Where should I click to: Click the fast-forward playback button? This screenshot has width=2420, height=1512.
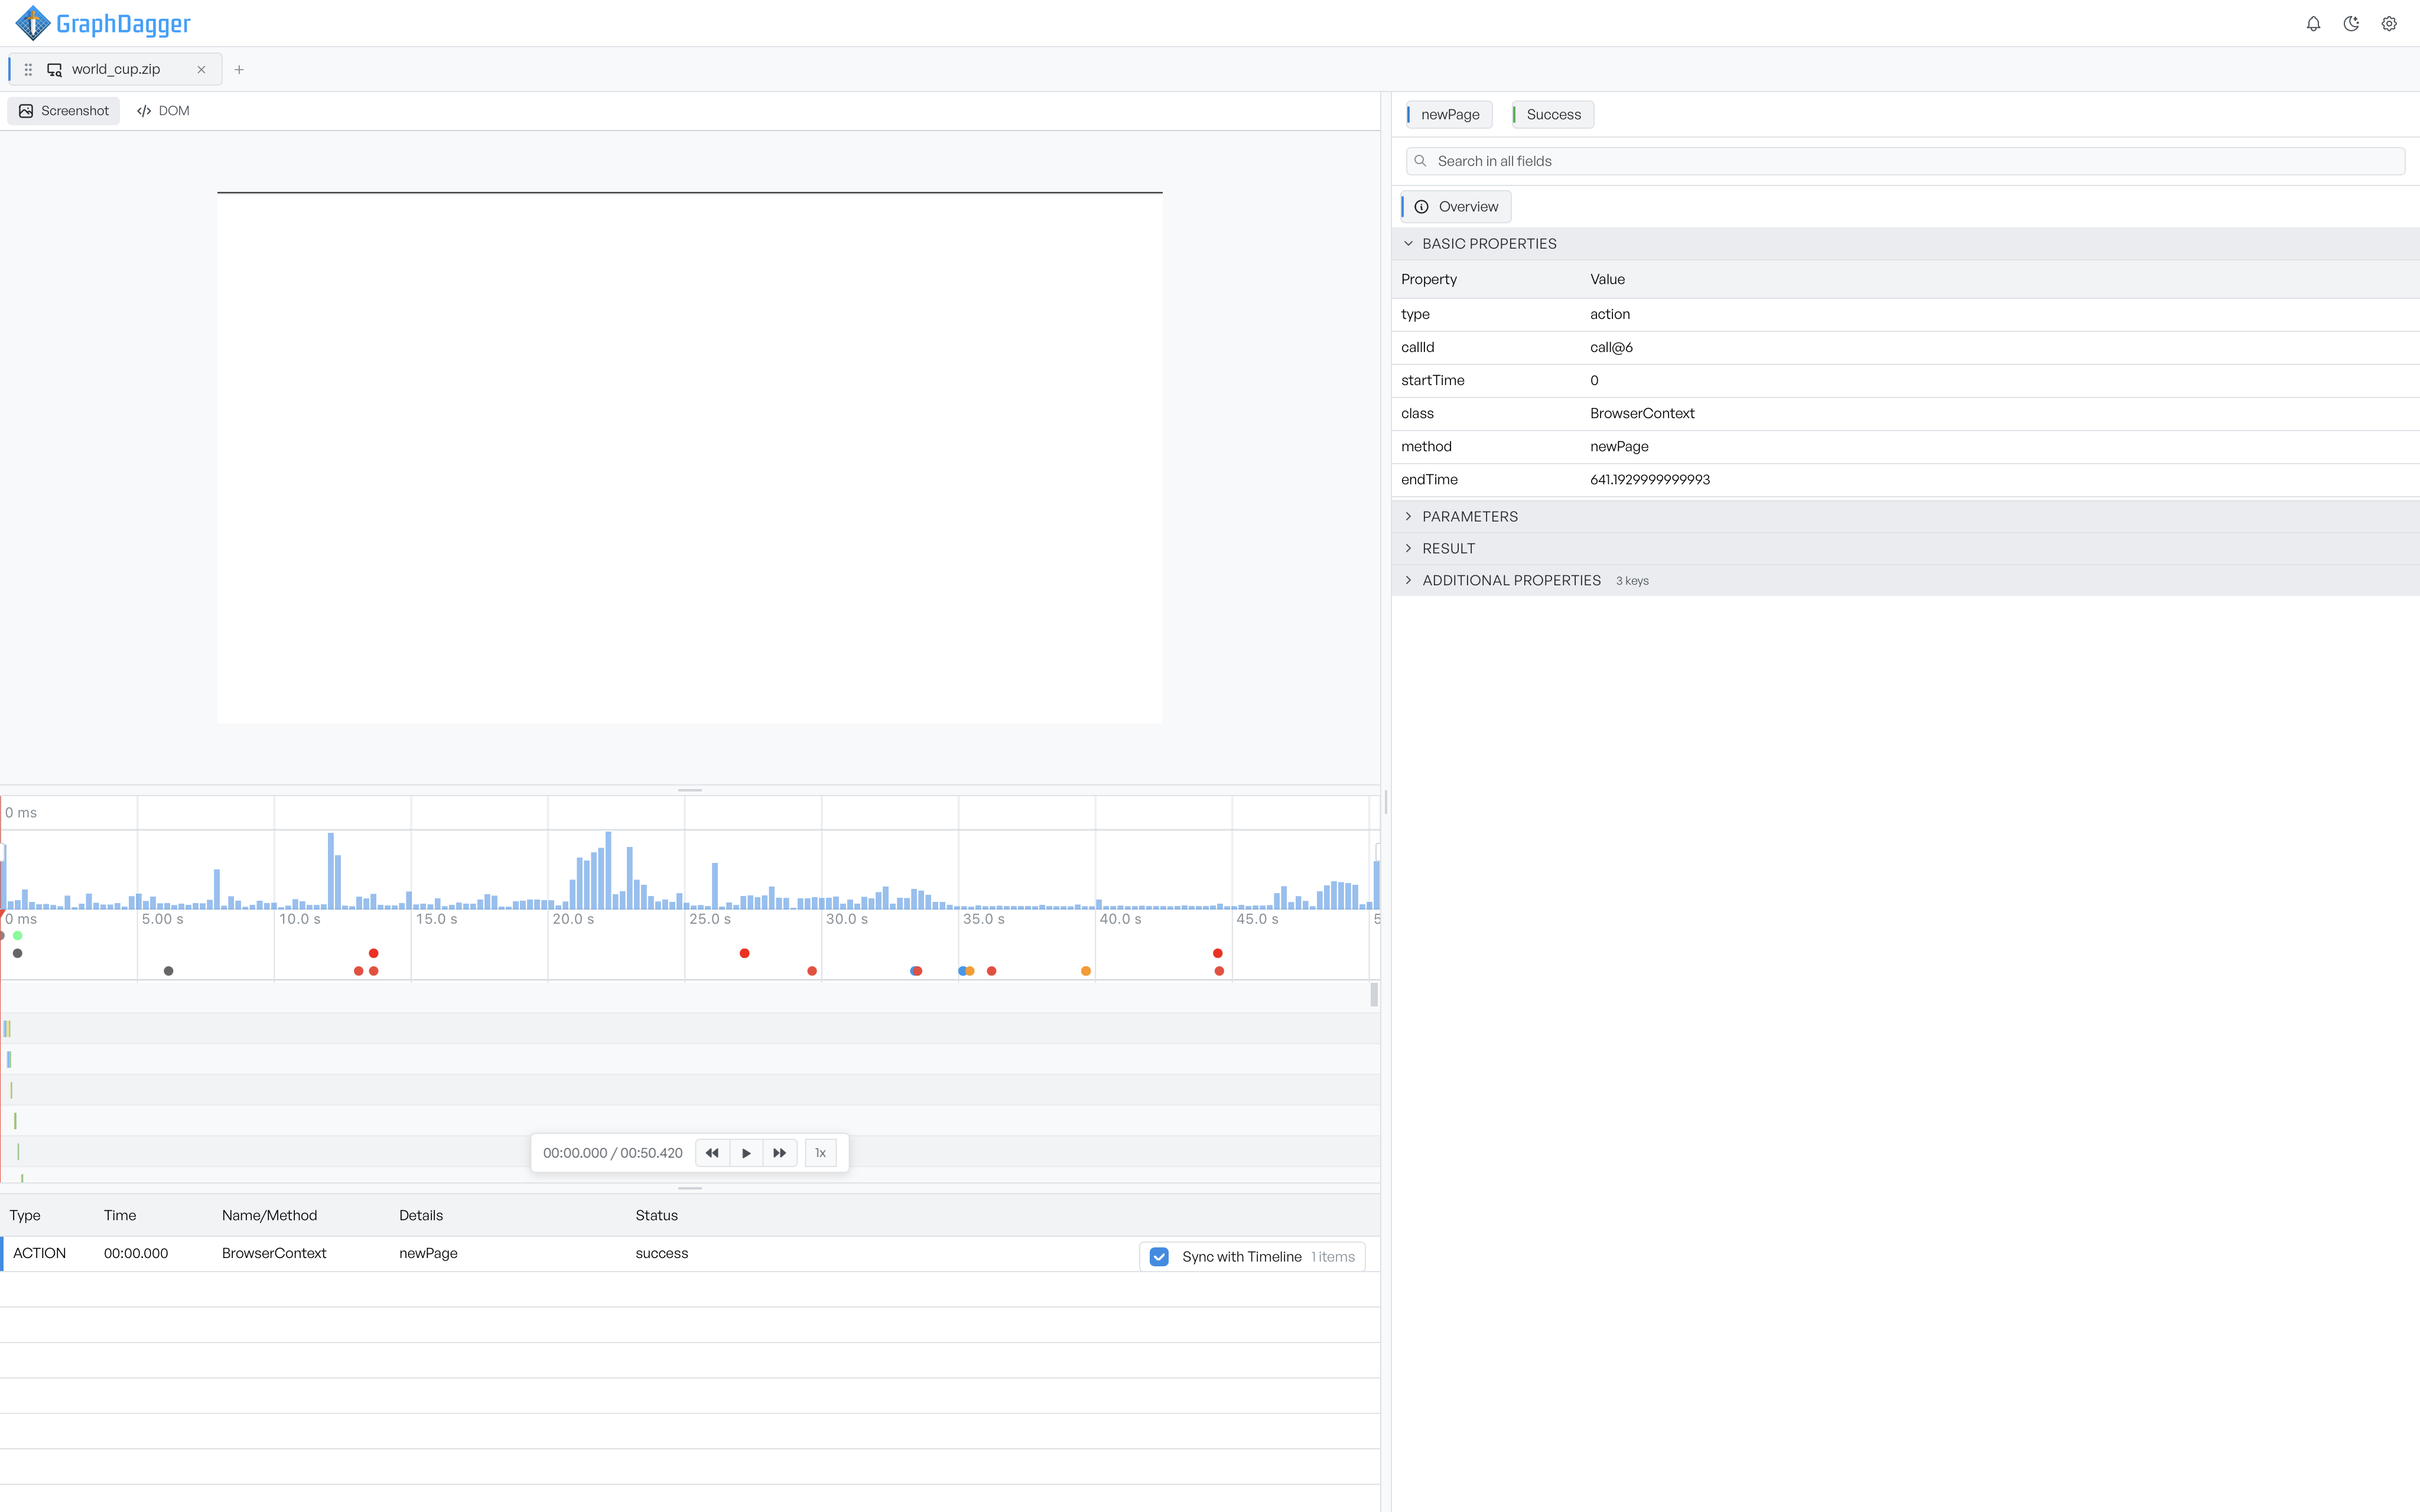click(x=780, y=1153)
